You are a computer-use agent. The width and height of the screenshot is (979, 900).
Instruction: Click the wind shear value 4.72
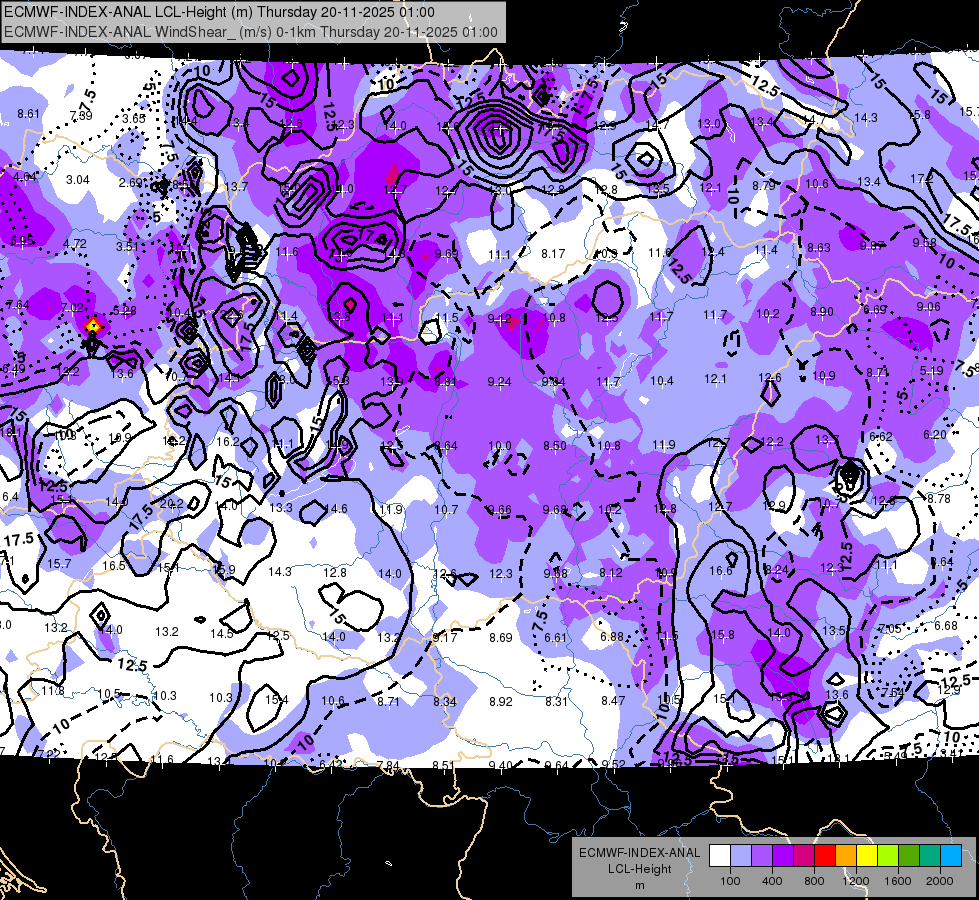pyautogui.click(x=75, y=244)
